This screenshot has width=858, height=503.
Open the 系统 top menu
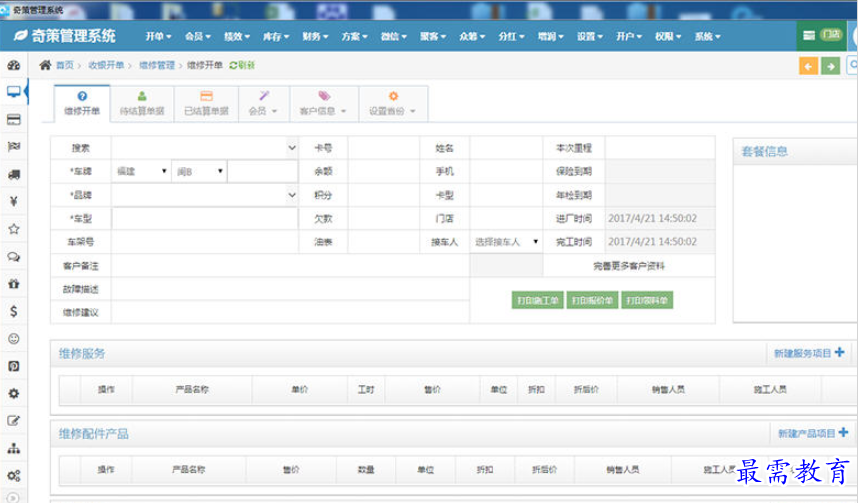[x=708, y=36]
